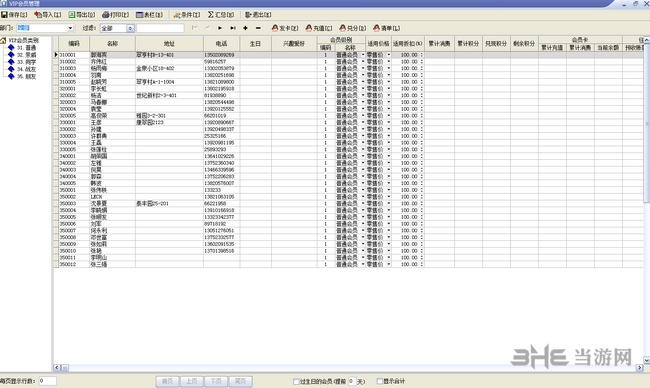Click the 清单 (List) button

click(387, 28)
